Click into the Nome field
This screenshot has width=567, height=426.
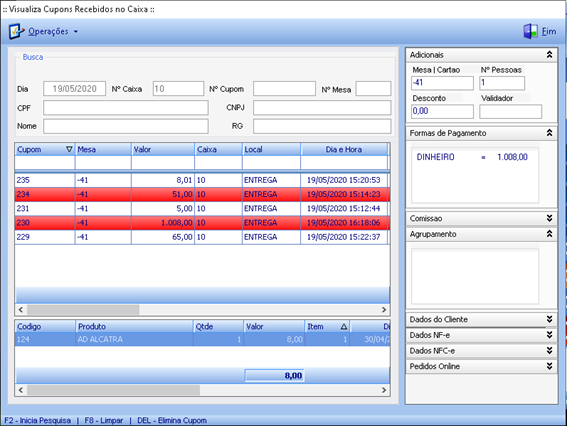click(x=126, y=126)
